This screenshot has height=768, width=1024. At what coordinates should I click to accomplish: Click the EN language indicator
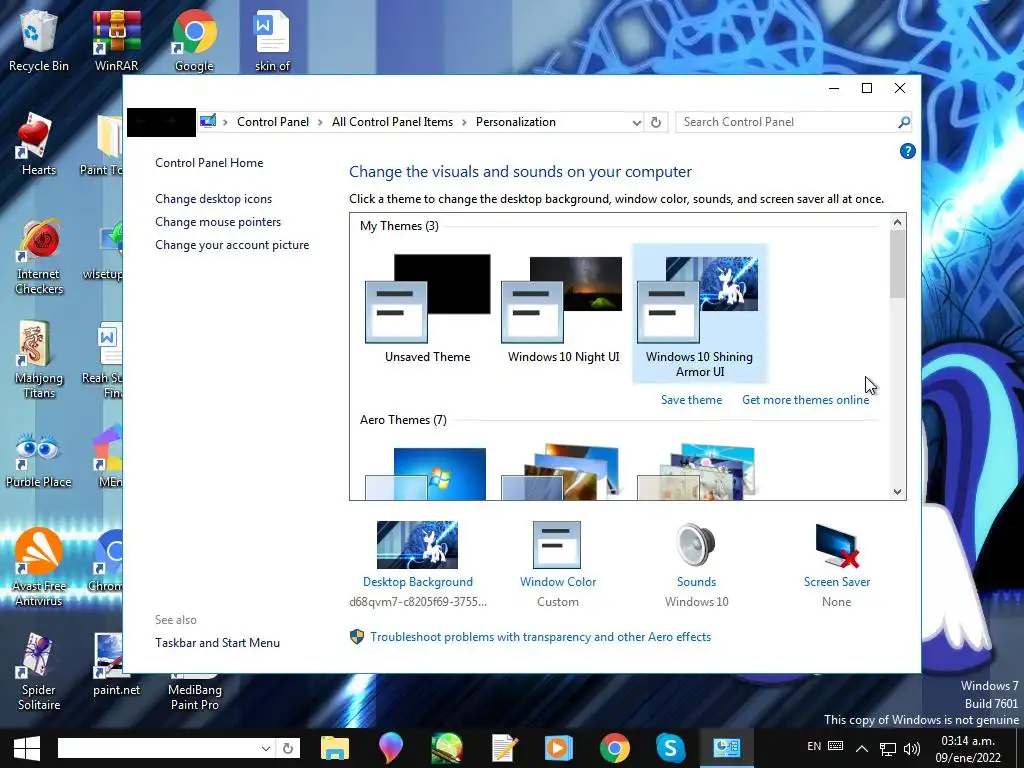pyautogui.click(x=814, y=746)
